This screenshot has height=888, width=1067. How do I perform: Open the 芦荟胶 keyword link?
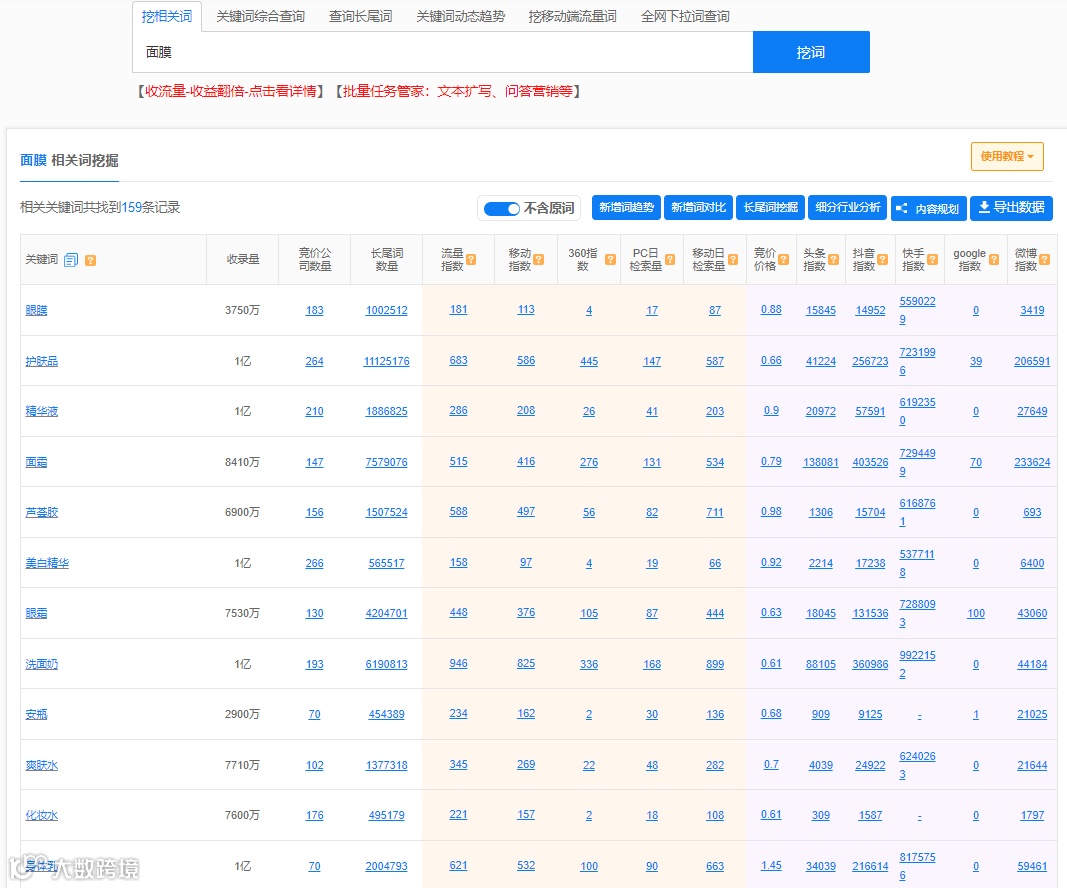coord(42,512)
